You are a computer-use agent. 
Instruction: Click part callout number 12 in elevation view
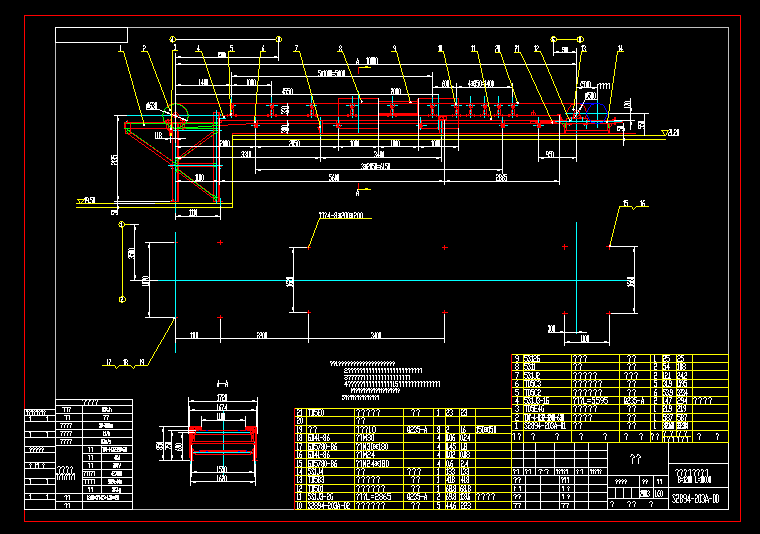click(536, 48)
